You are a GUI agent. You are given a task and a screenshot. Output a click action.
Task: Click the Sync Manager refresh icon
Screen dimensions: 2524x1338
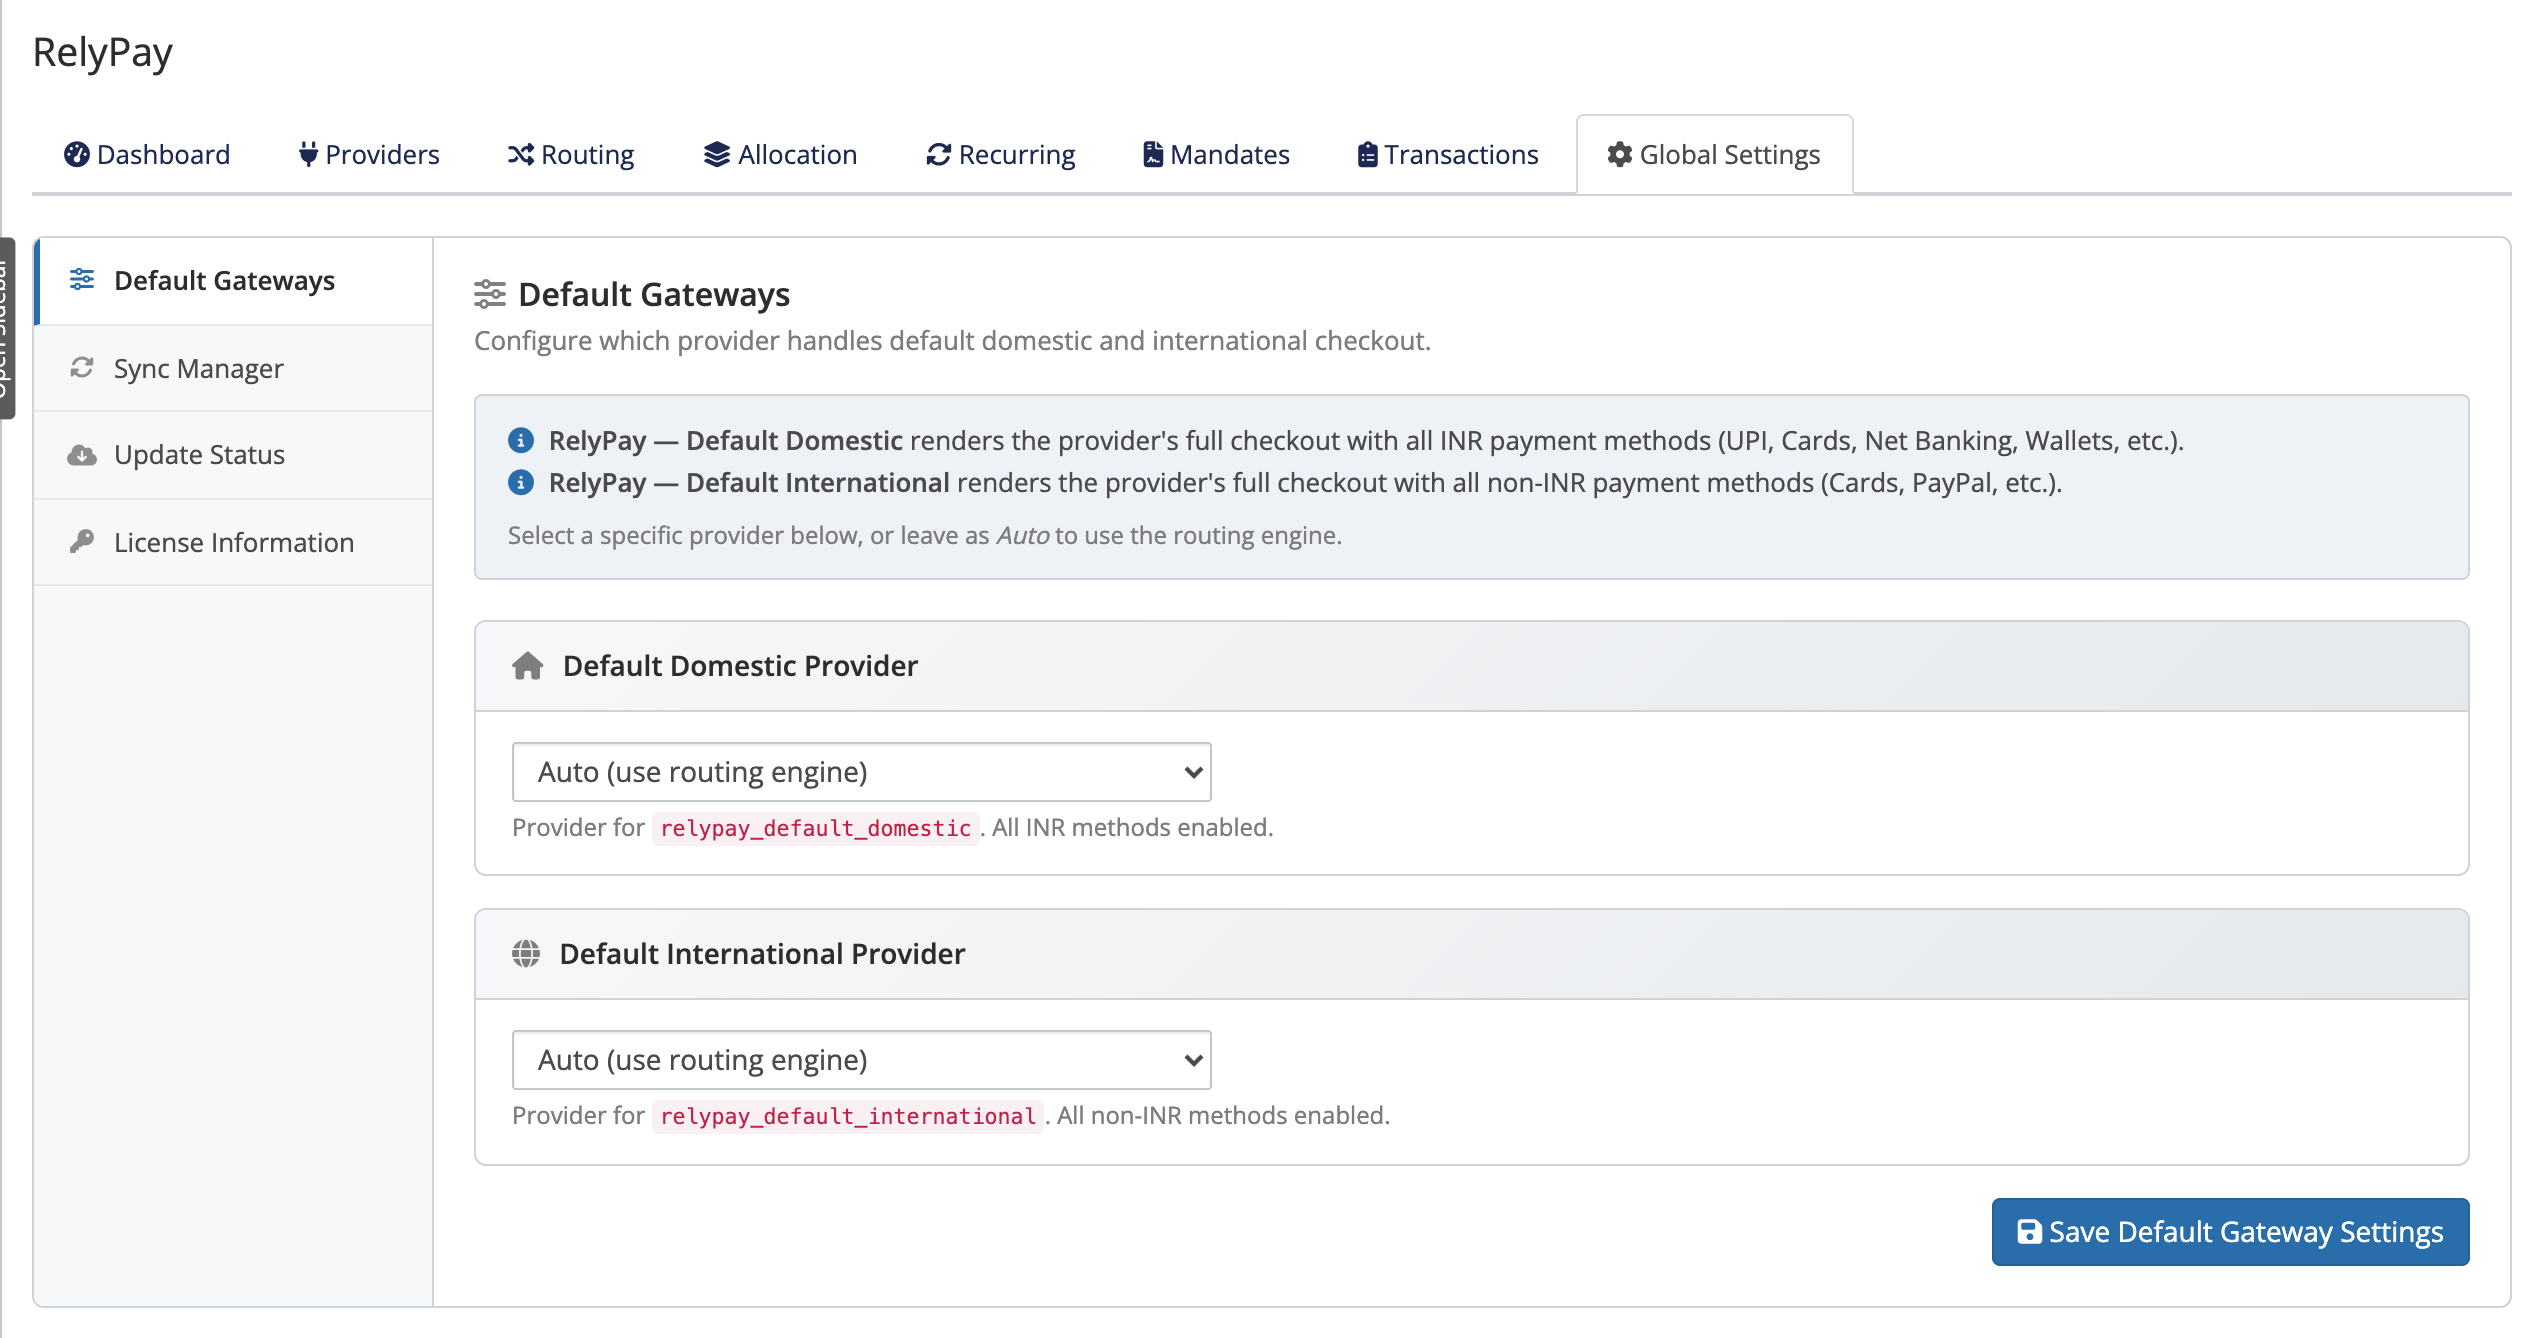pos(82,367)
